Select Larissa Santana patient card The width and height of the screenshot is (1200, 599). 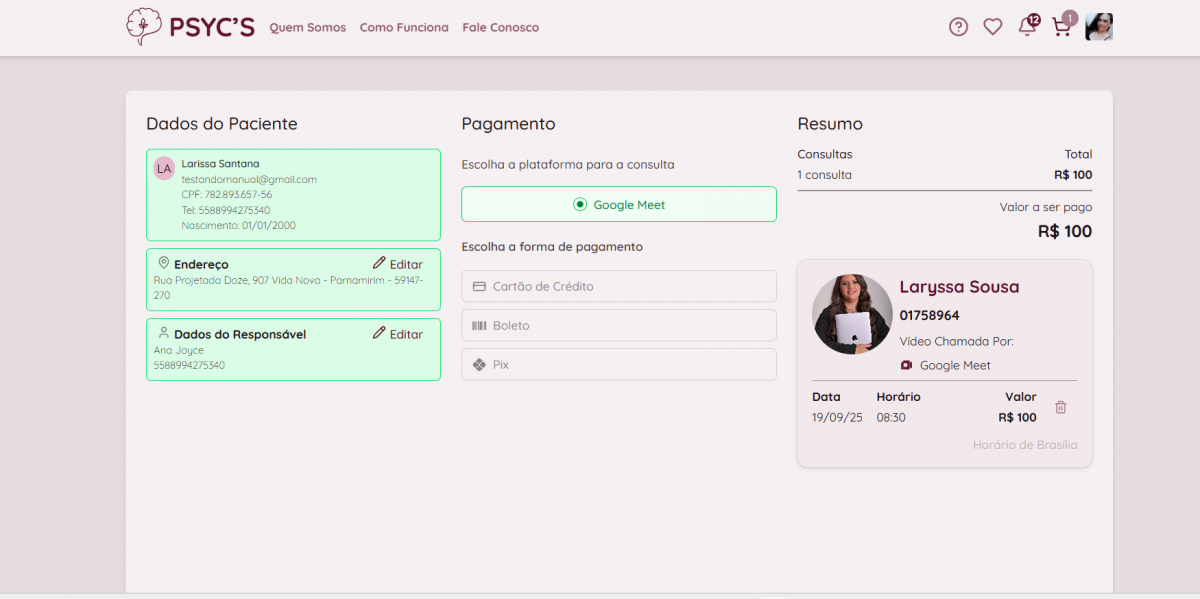point(293,195)
